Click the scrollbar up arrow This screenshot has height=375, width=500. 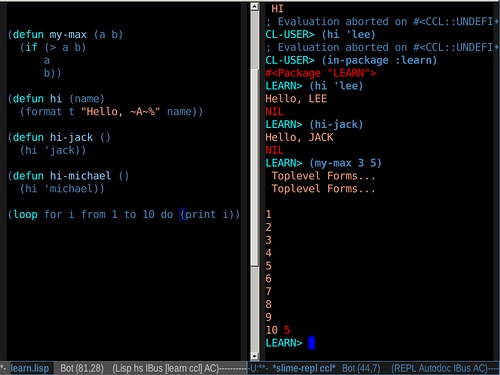tap(254, 7)
